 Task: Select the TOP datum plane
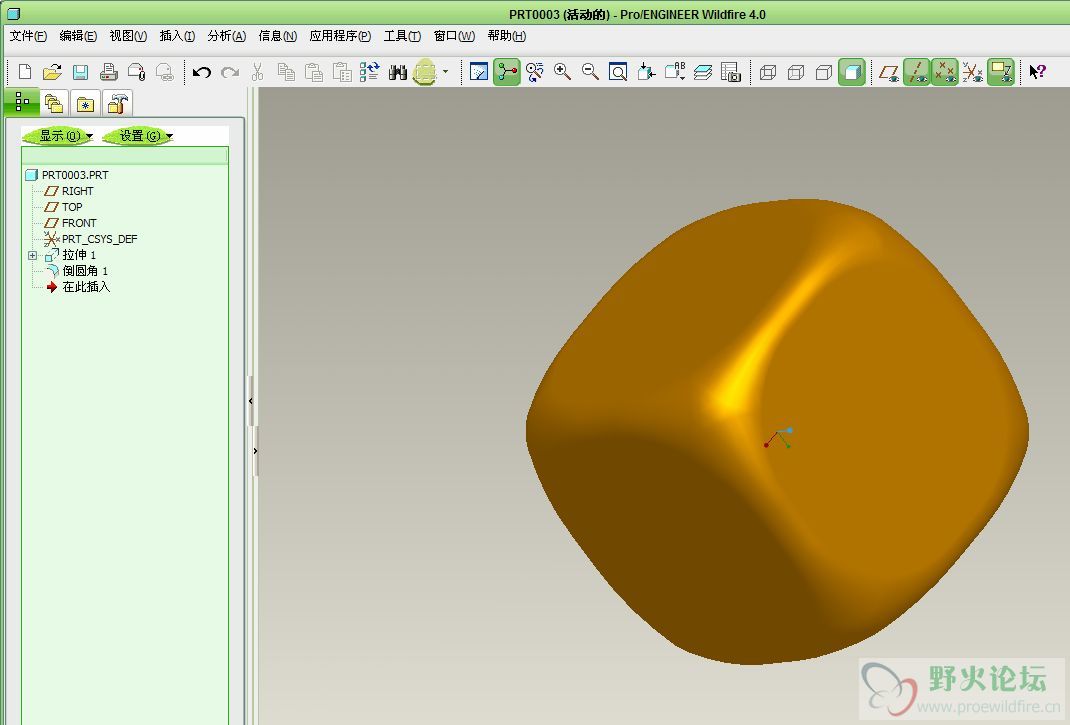(x=63, y=207)
